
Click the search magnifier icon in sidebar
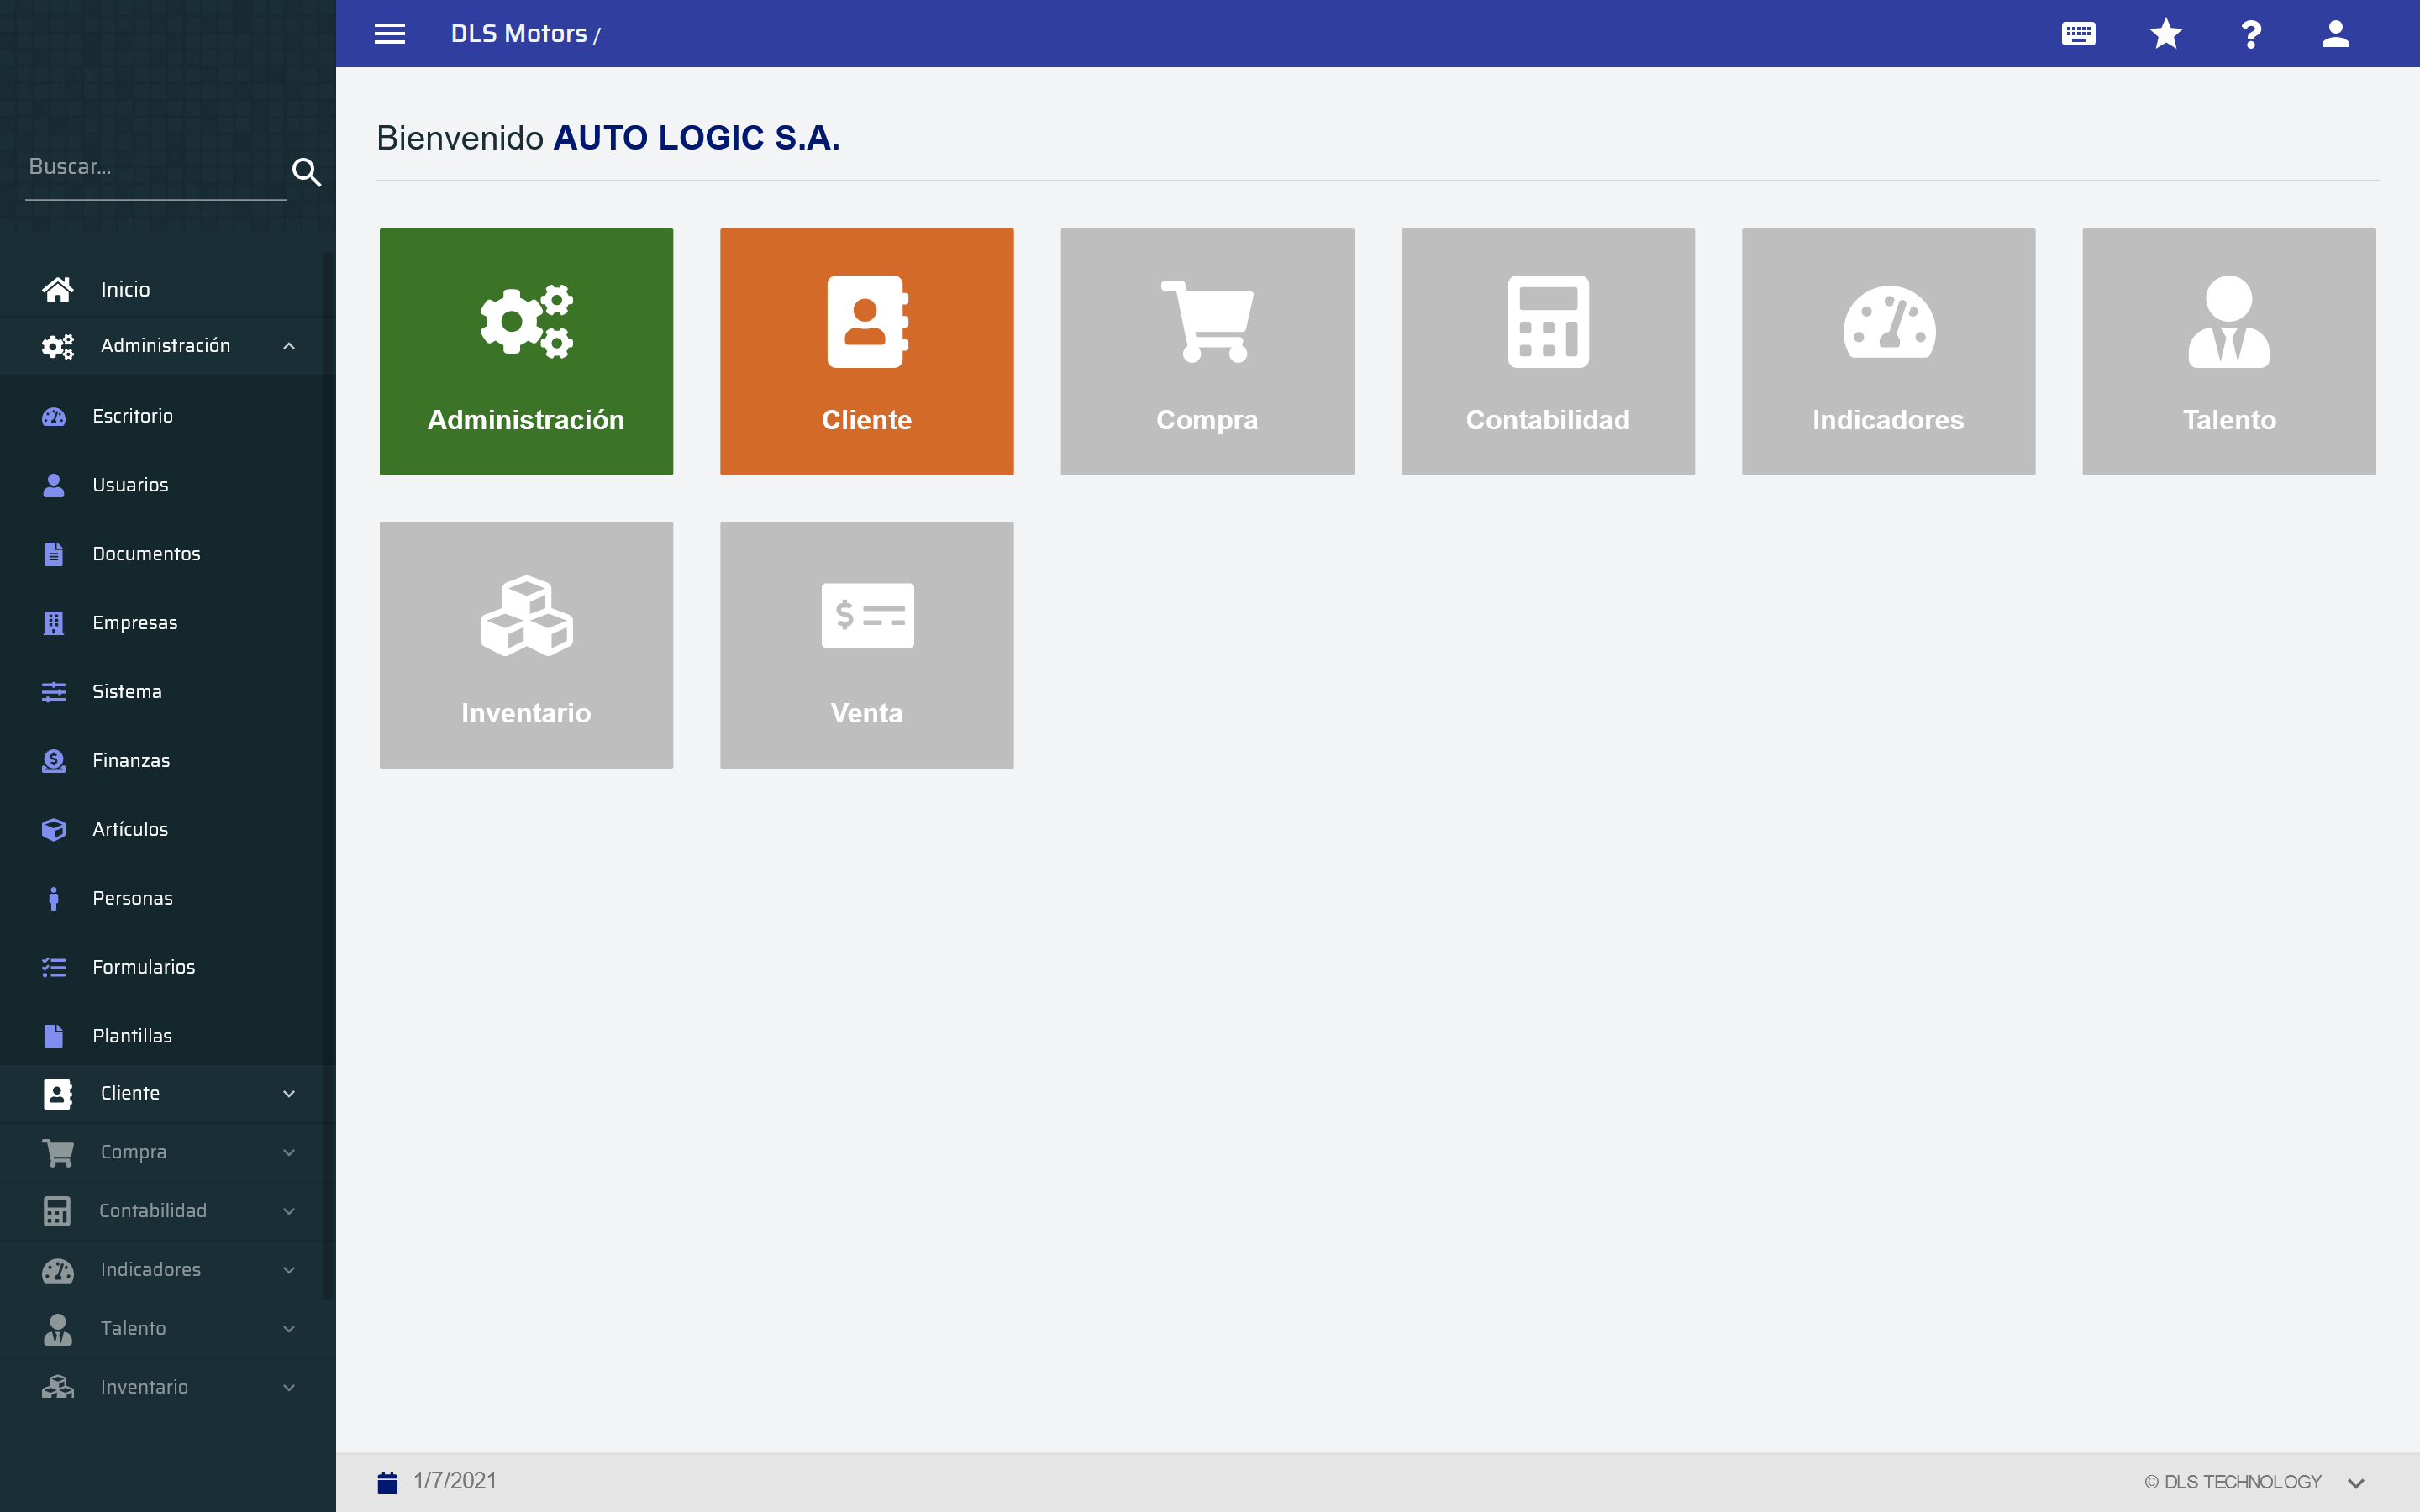coord(306,172)
